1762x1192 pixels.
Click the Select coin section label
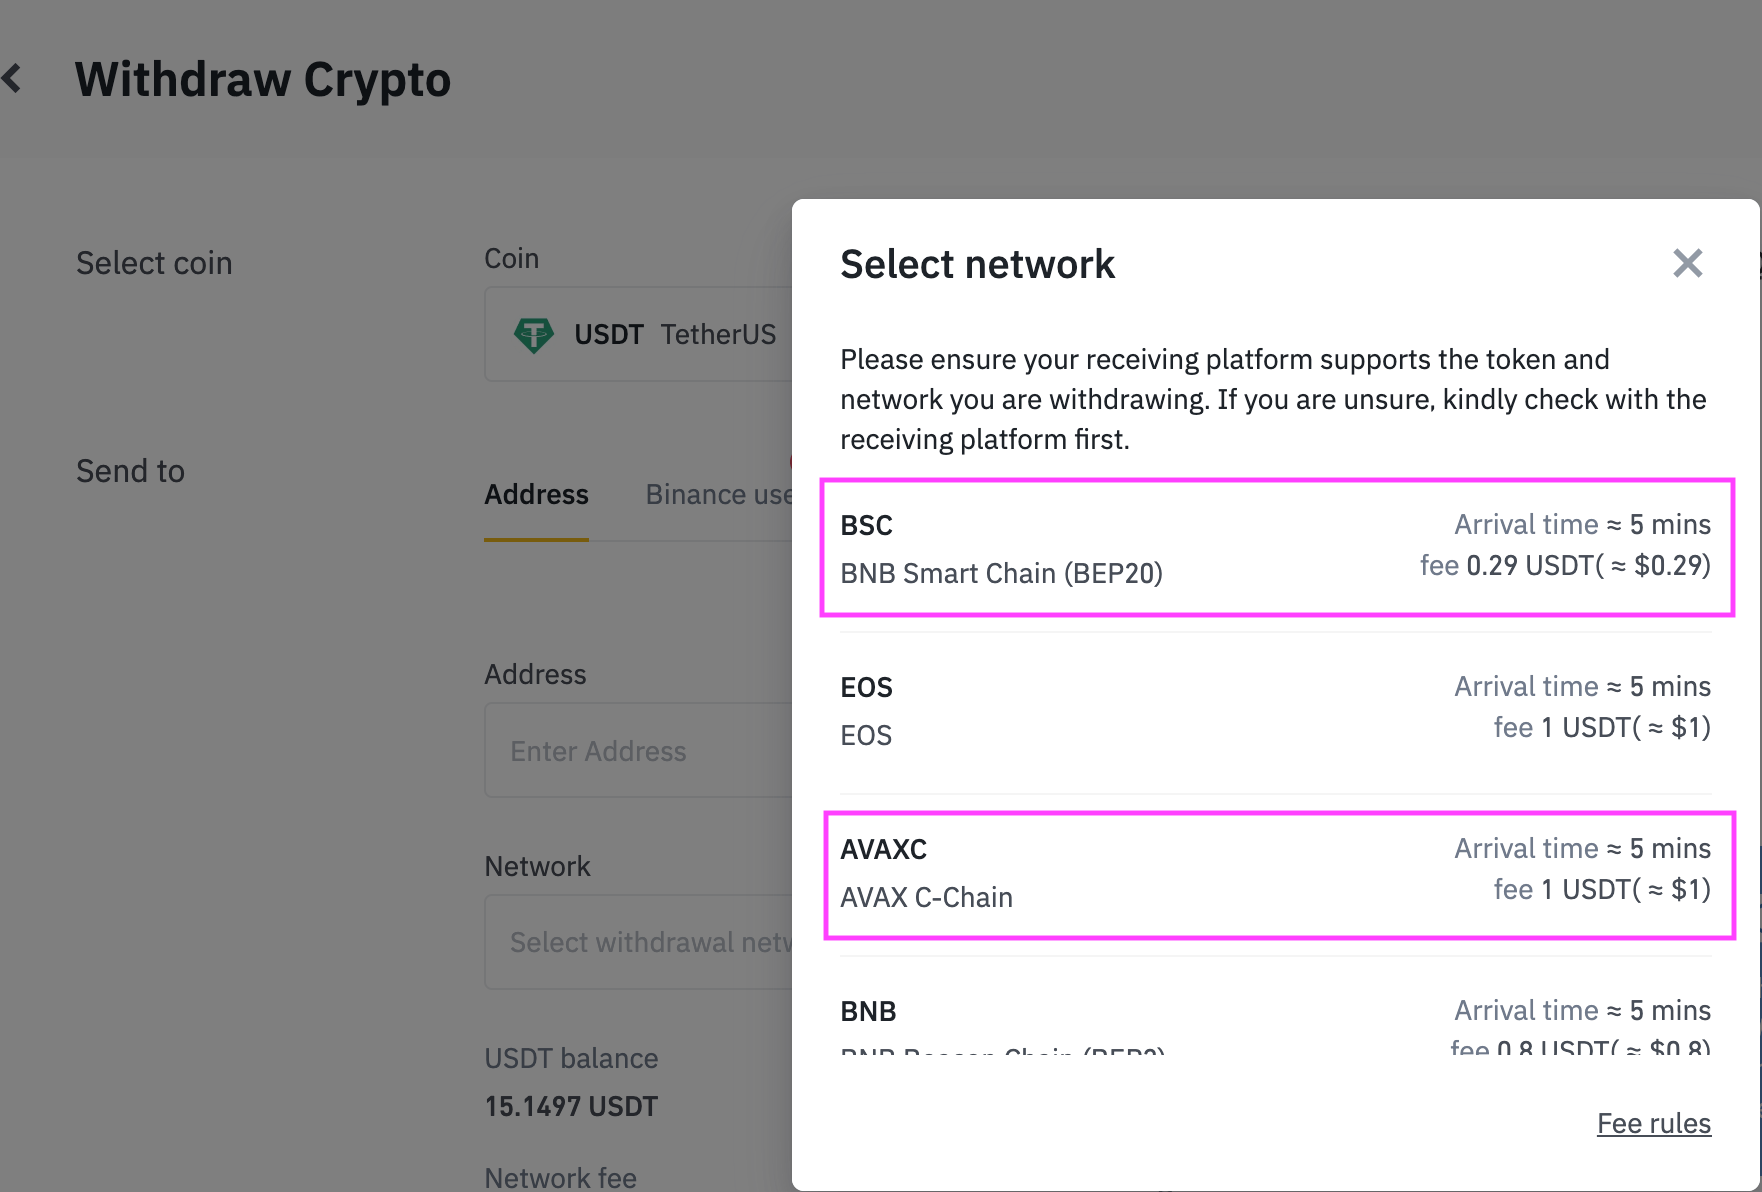tap(154, 263)
